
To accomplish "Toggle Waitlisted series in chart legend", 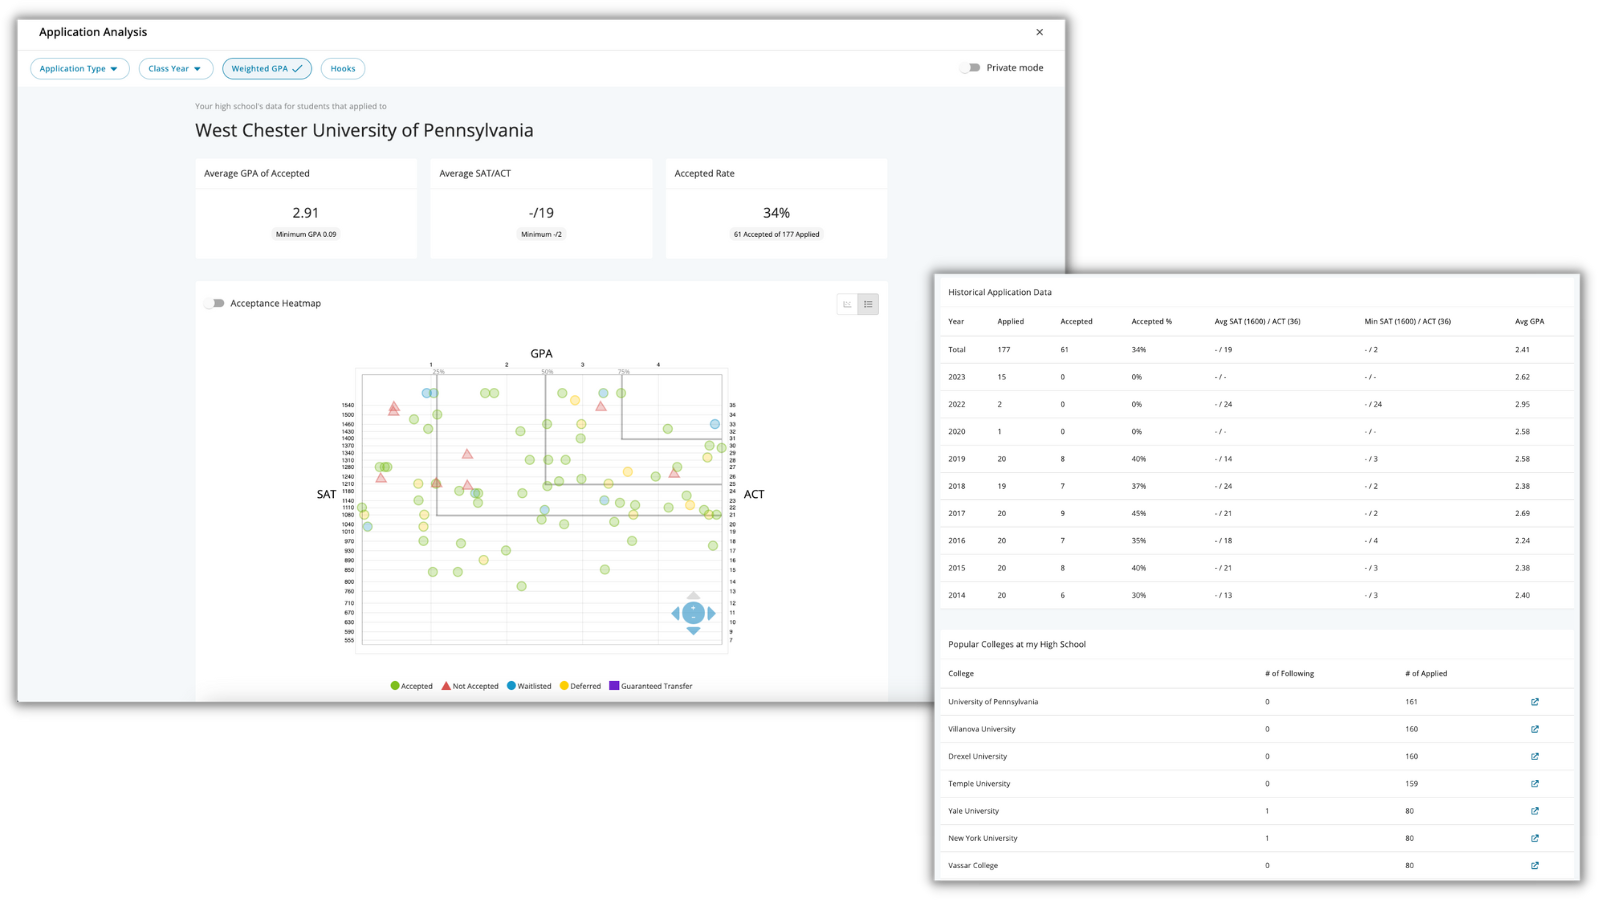I will pos(529,686).
